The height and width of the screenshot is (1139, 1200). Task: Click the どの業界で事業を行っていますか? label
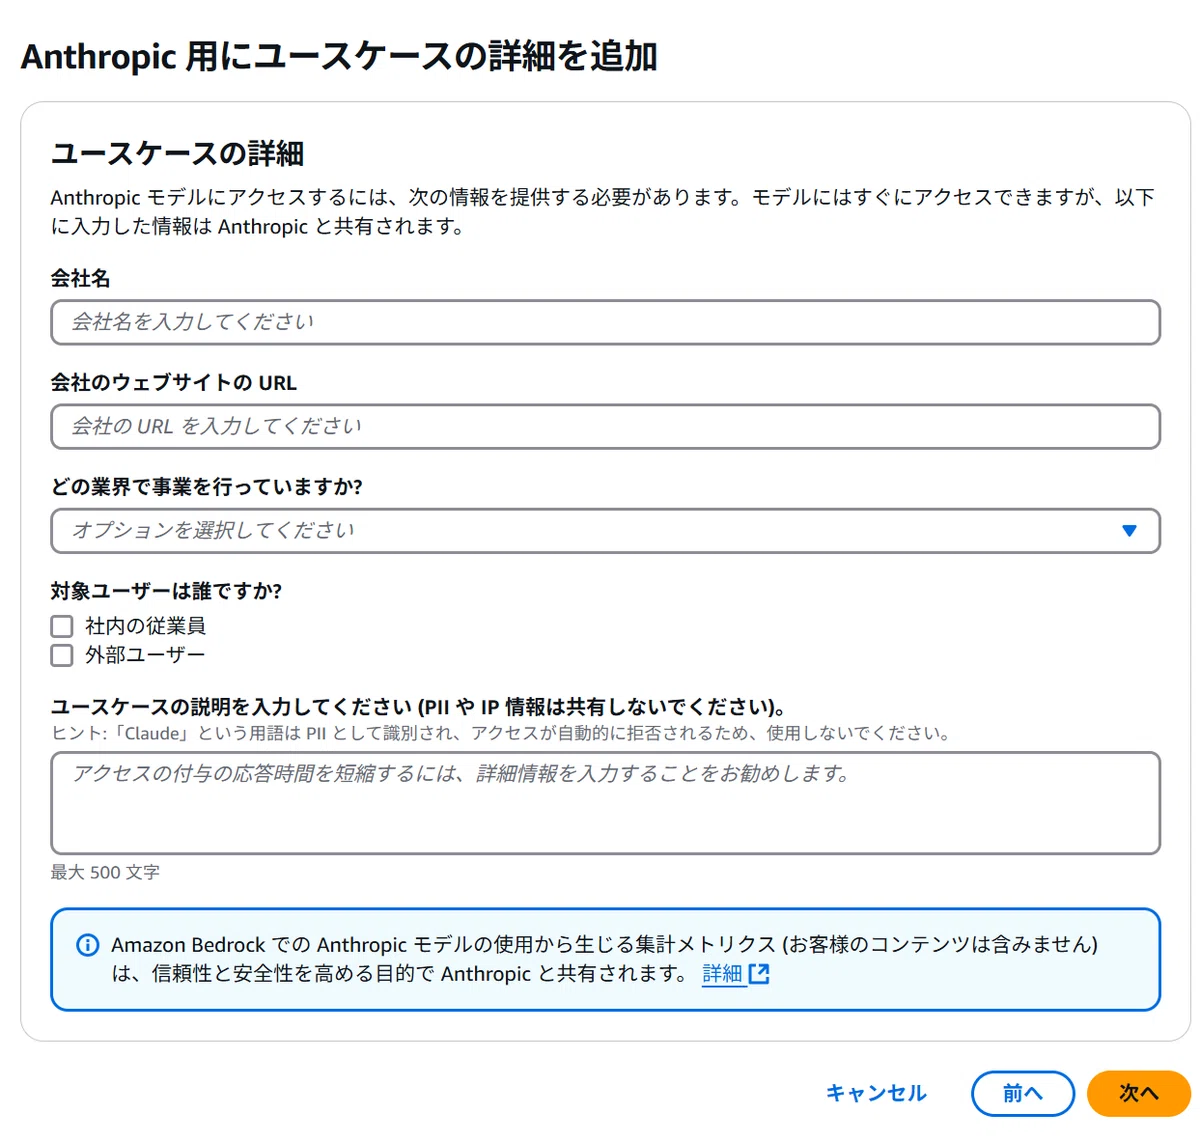pyautogui.click(x=207, y=487)
